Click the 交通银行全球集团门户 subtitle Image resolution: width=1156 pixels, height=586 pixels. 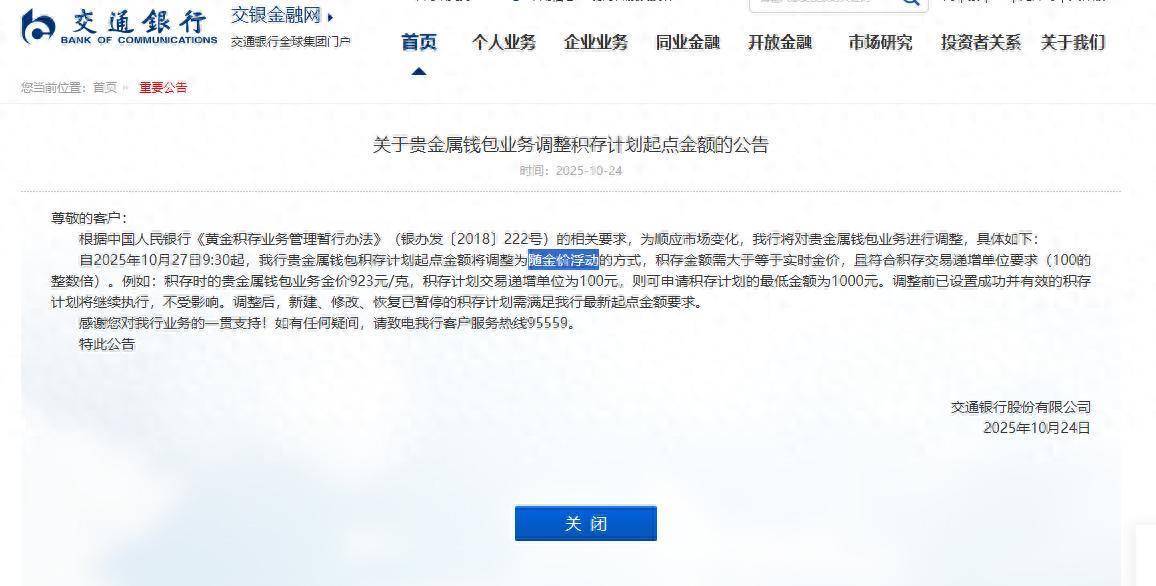tap(290, 42)
